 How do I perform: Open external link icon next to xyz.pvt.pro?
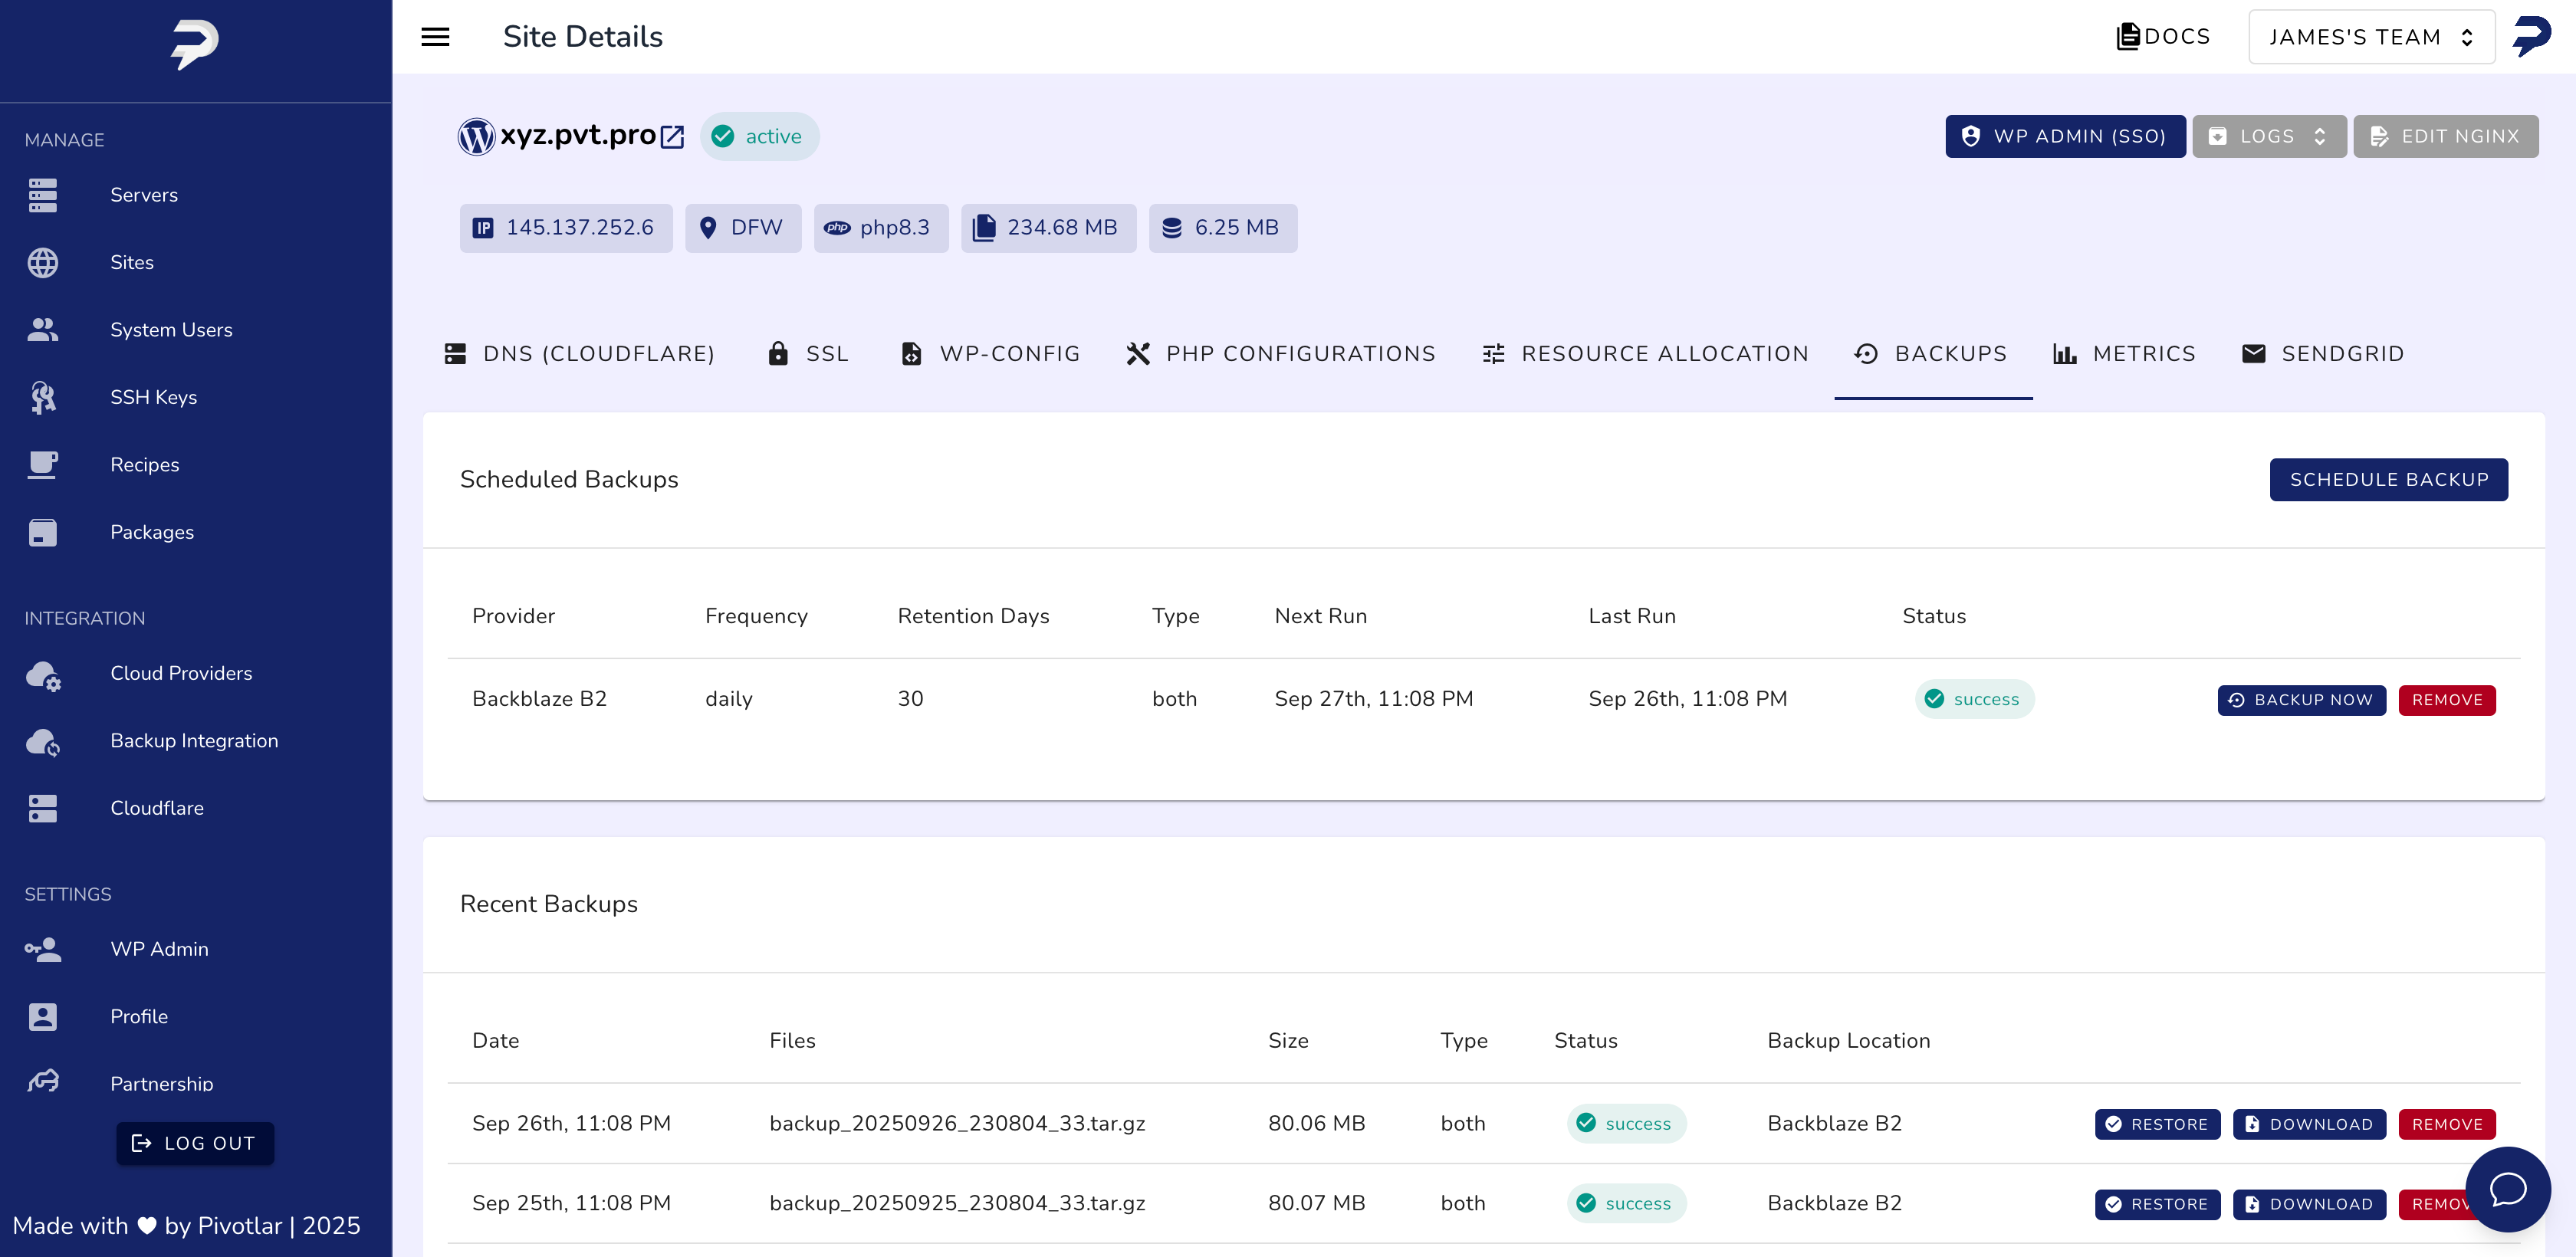(673, 137)
